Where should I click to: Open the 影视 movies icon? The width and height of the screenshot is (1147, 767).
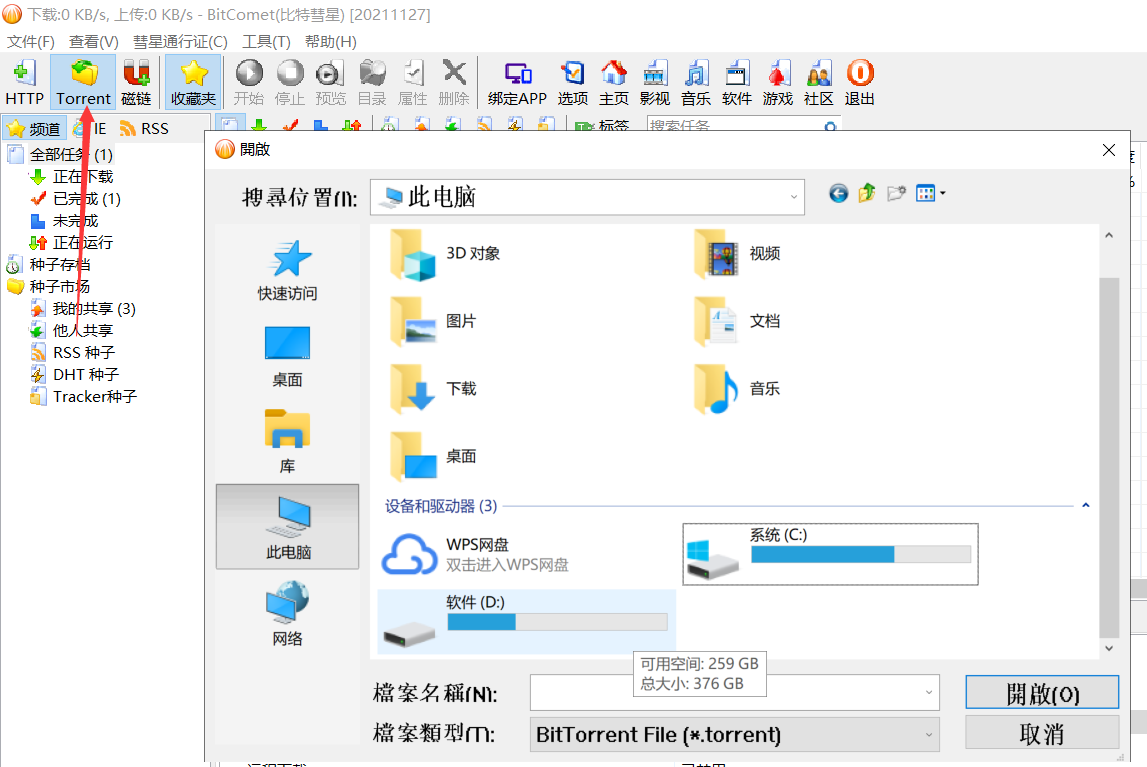[654, 82]
